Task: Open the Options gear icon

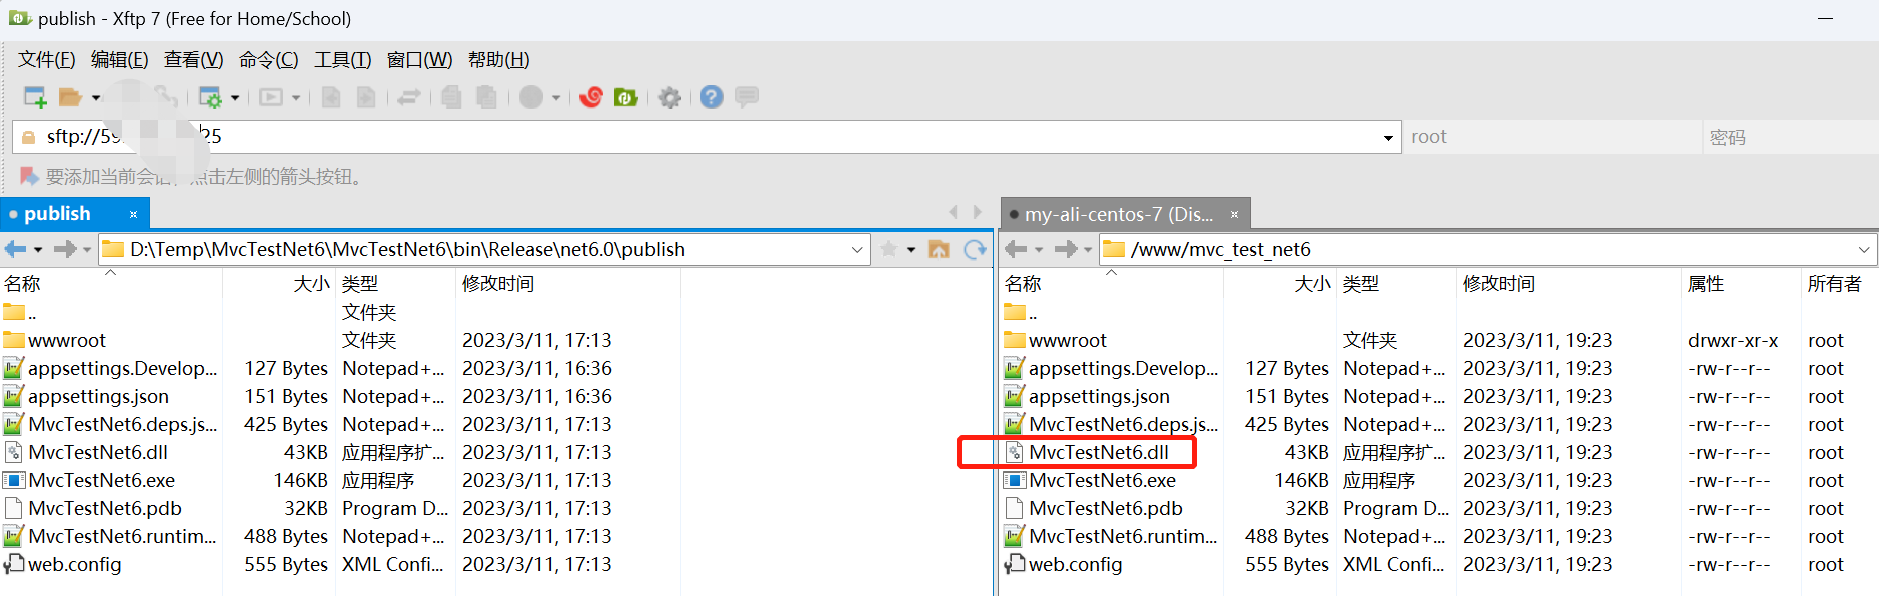Action: click(x=670, y=97)
